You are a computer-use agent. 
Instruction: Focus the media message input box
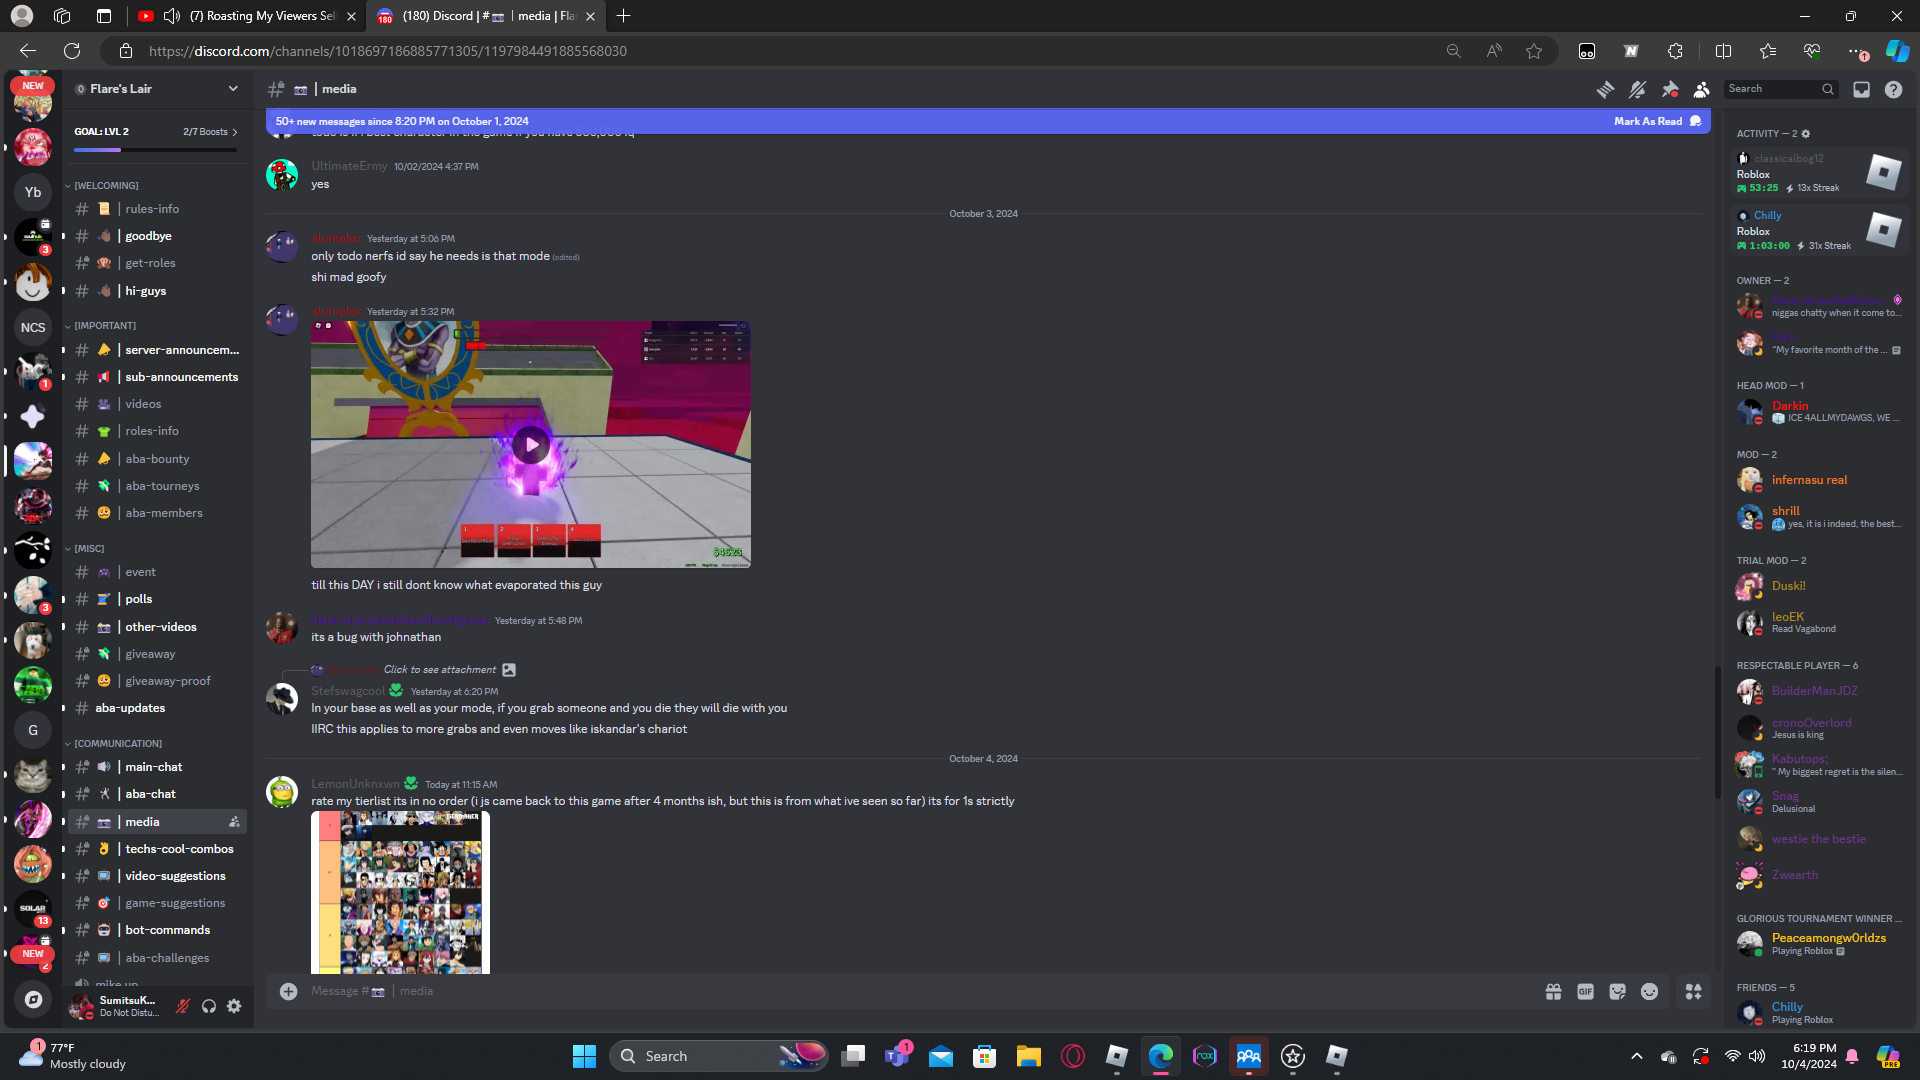click(x=900, y=991)
